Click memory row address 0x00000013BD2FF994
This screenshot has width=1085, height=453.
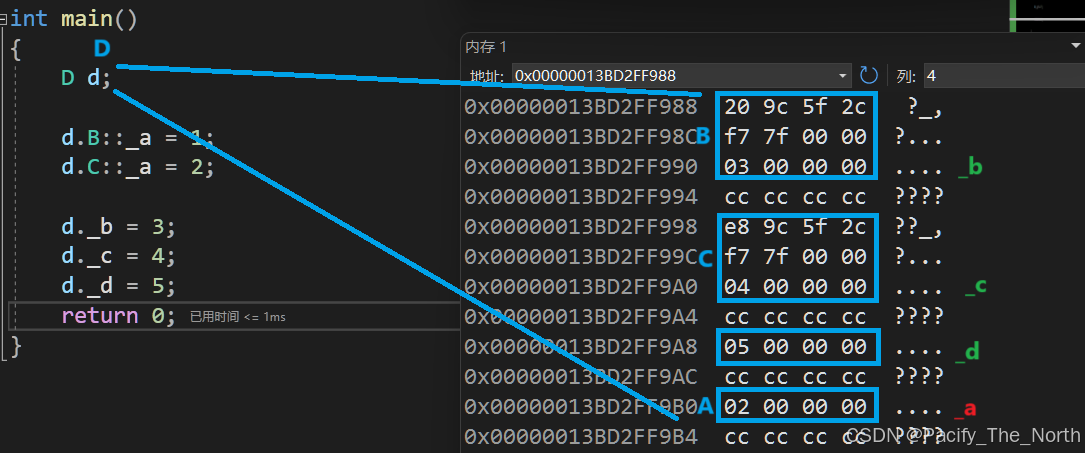point(581,197)
